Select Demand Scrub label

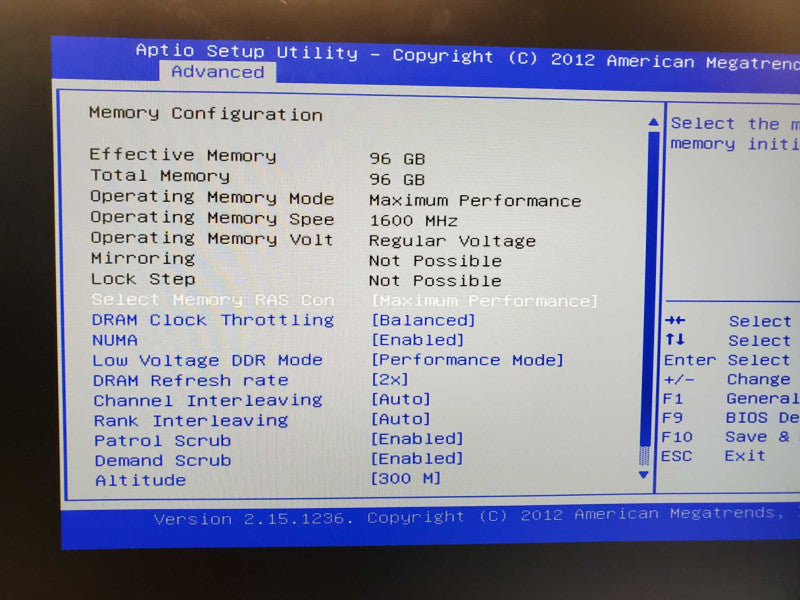(163, 460)
